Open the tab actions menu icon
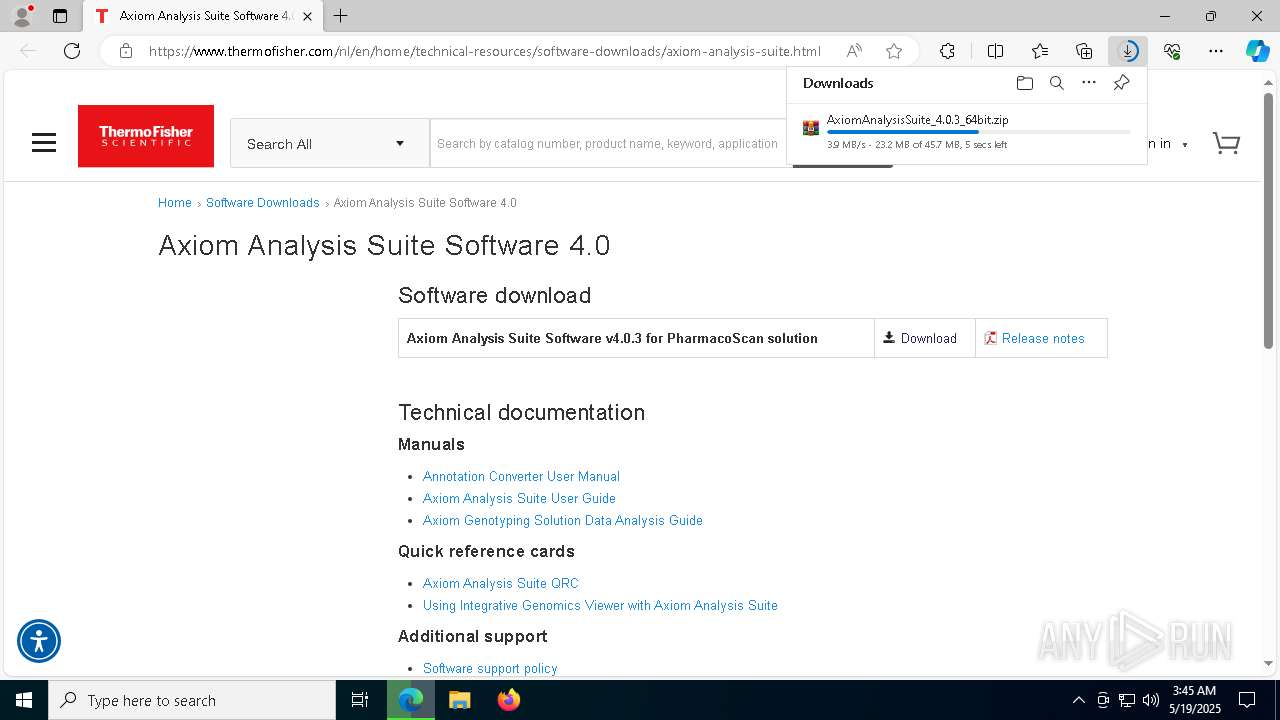Screen dimensions: 1280x720 tap(60, 16)
